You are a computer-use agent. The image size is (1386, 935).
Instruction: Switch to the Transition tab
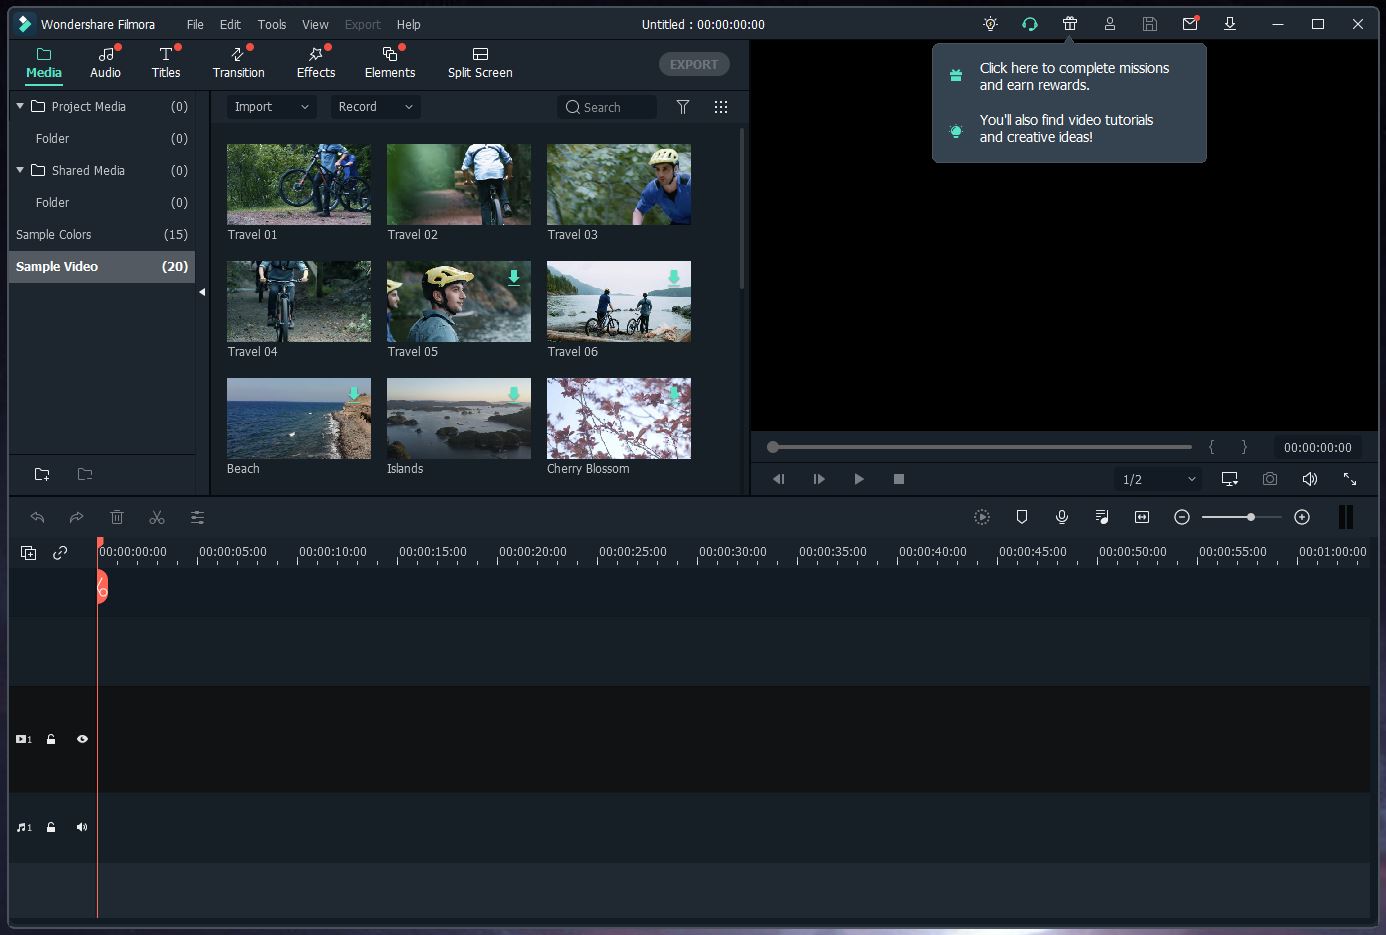click(238, 62)
